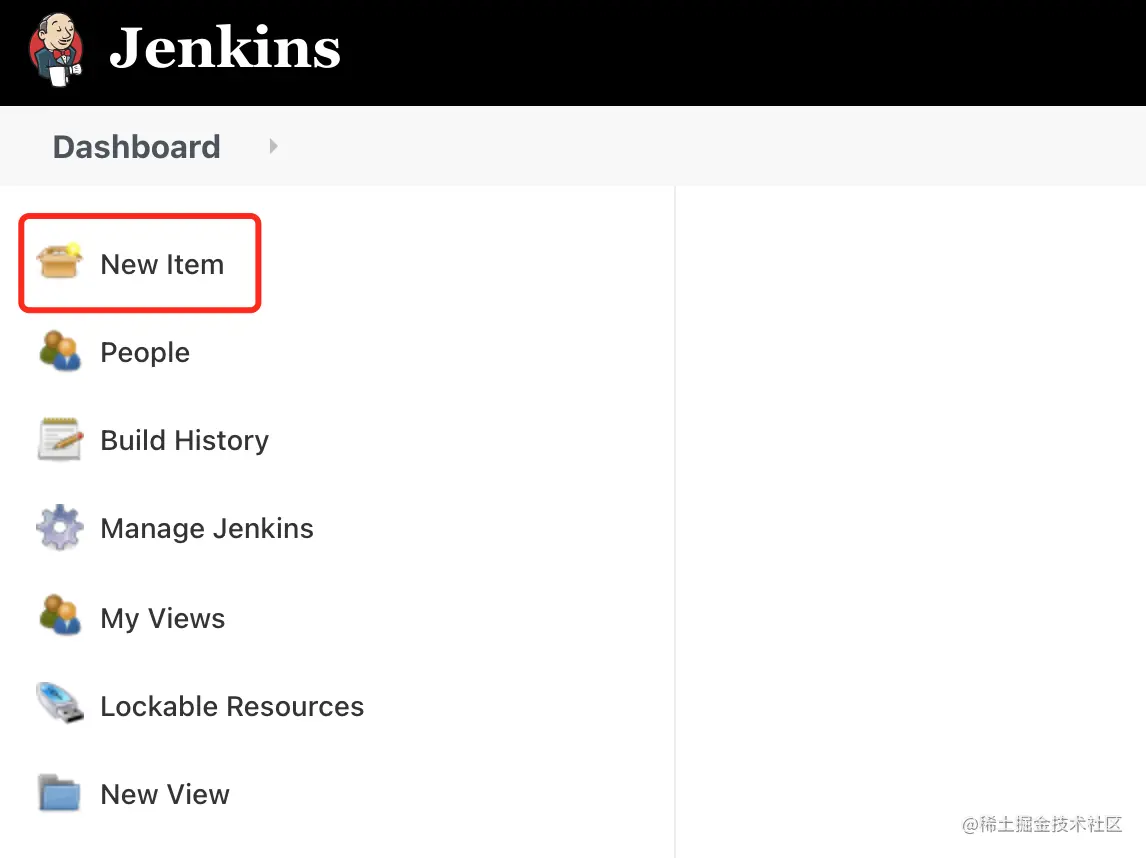Expand the Dashboard breadcrumb arrow
This screenshot has height=858, width=1146.
point(273,147)
